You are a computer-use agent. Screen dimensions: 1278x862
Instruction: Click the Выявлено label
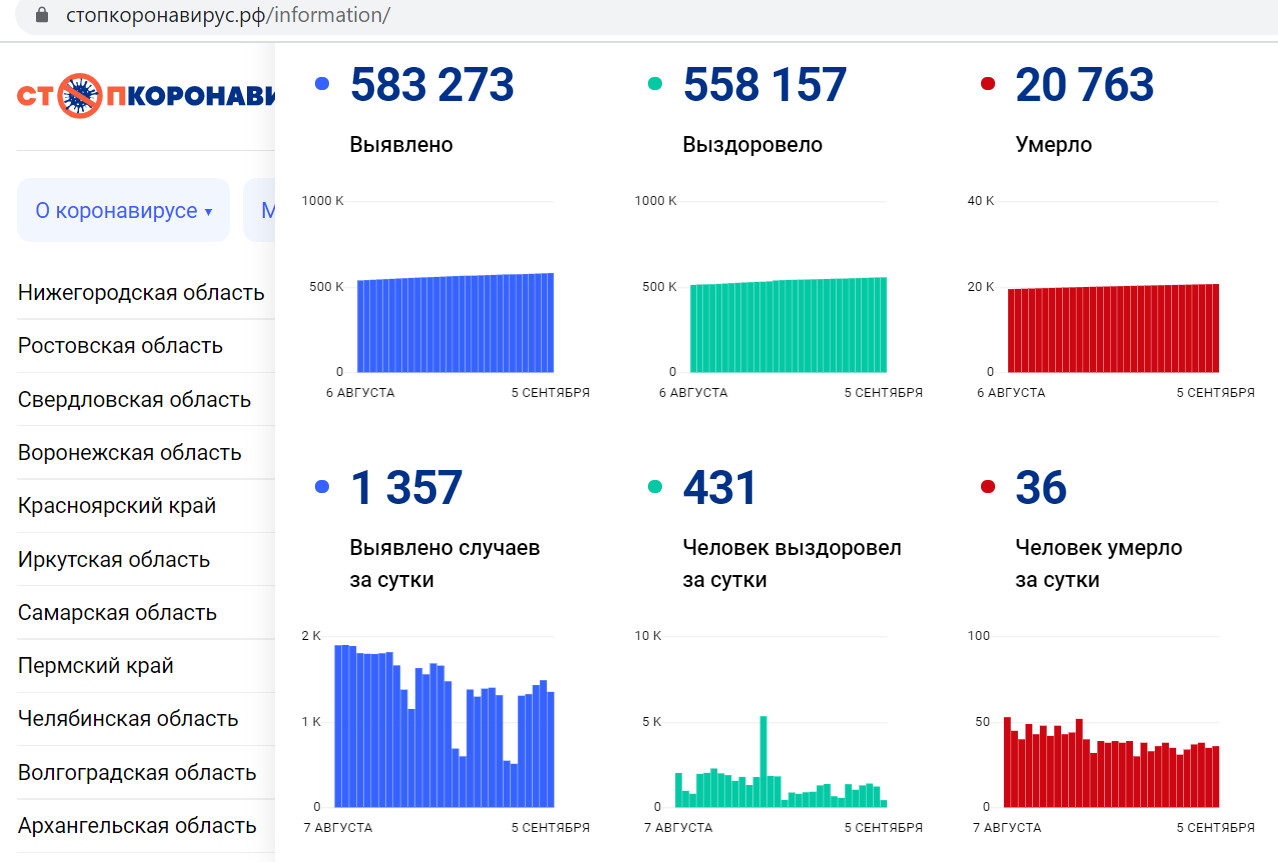pos(401,145)
